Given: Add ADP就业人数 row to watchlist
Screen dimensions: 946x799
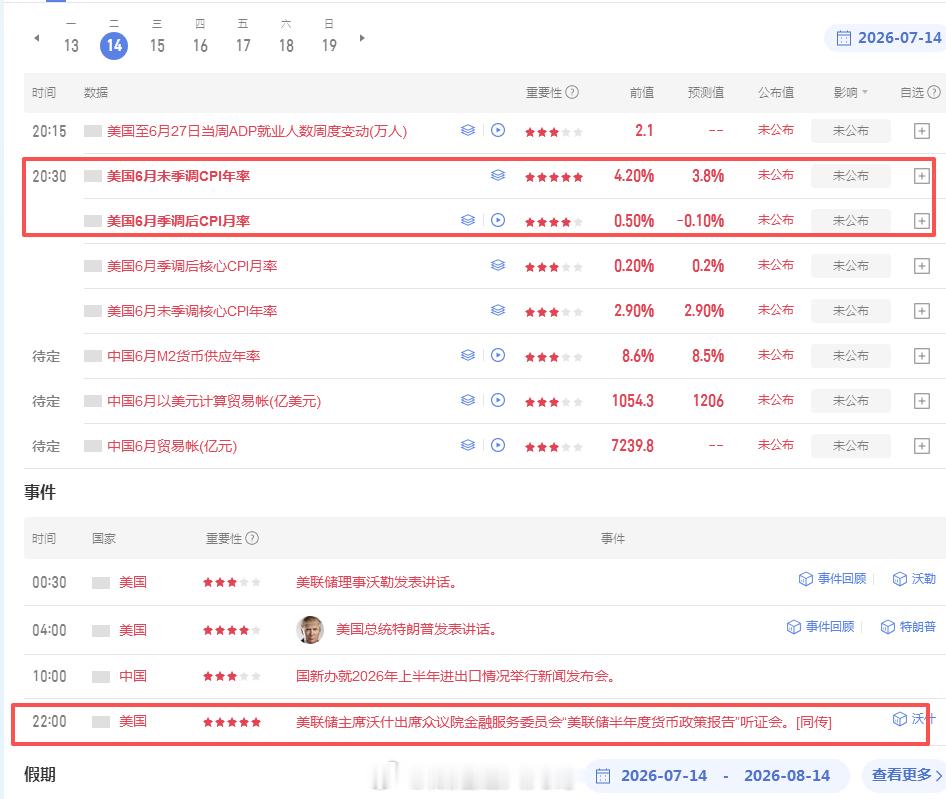Looking at the screenshot, I should tap(922, 131).
